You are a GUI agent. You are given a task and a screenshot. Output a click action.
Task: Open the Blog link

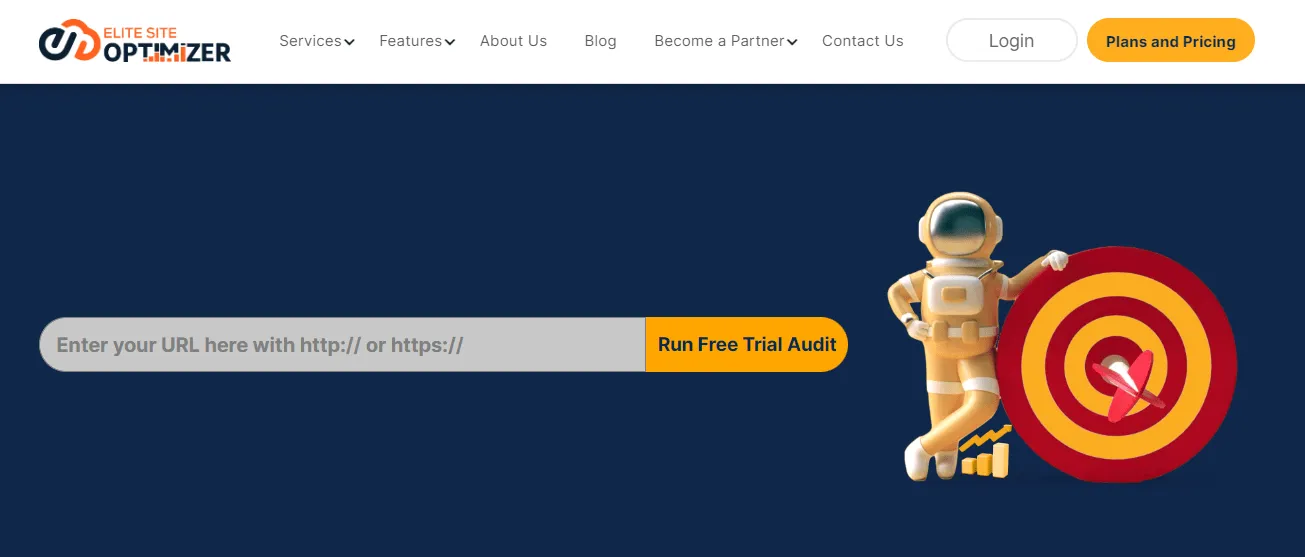coord(600,41)
